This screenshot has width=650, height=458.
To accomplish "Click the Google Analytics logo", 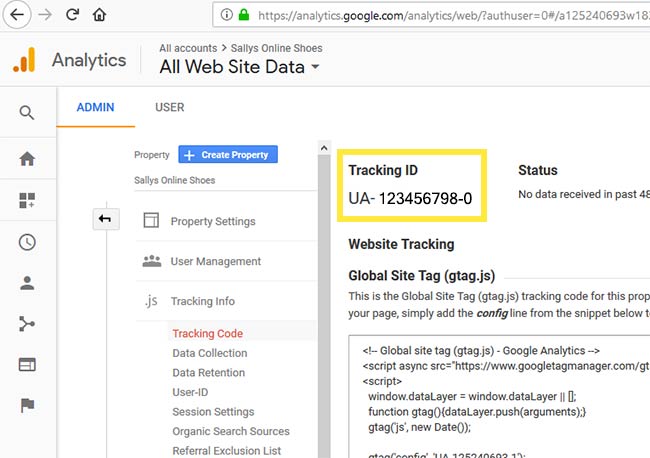I will tap(24, 60).
